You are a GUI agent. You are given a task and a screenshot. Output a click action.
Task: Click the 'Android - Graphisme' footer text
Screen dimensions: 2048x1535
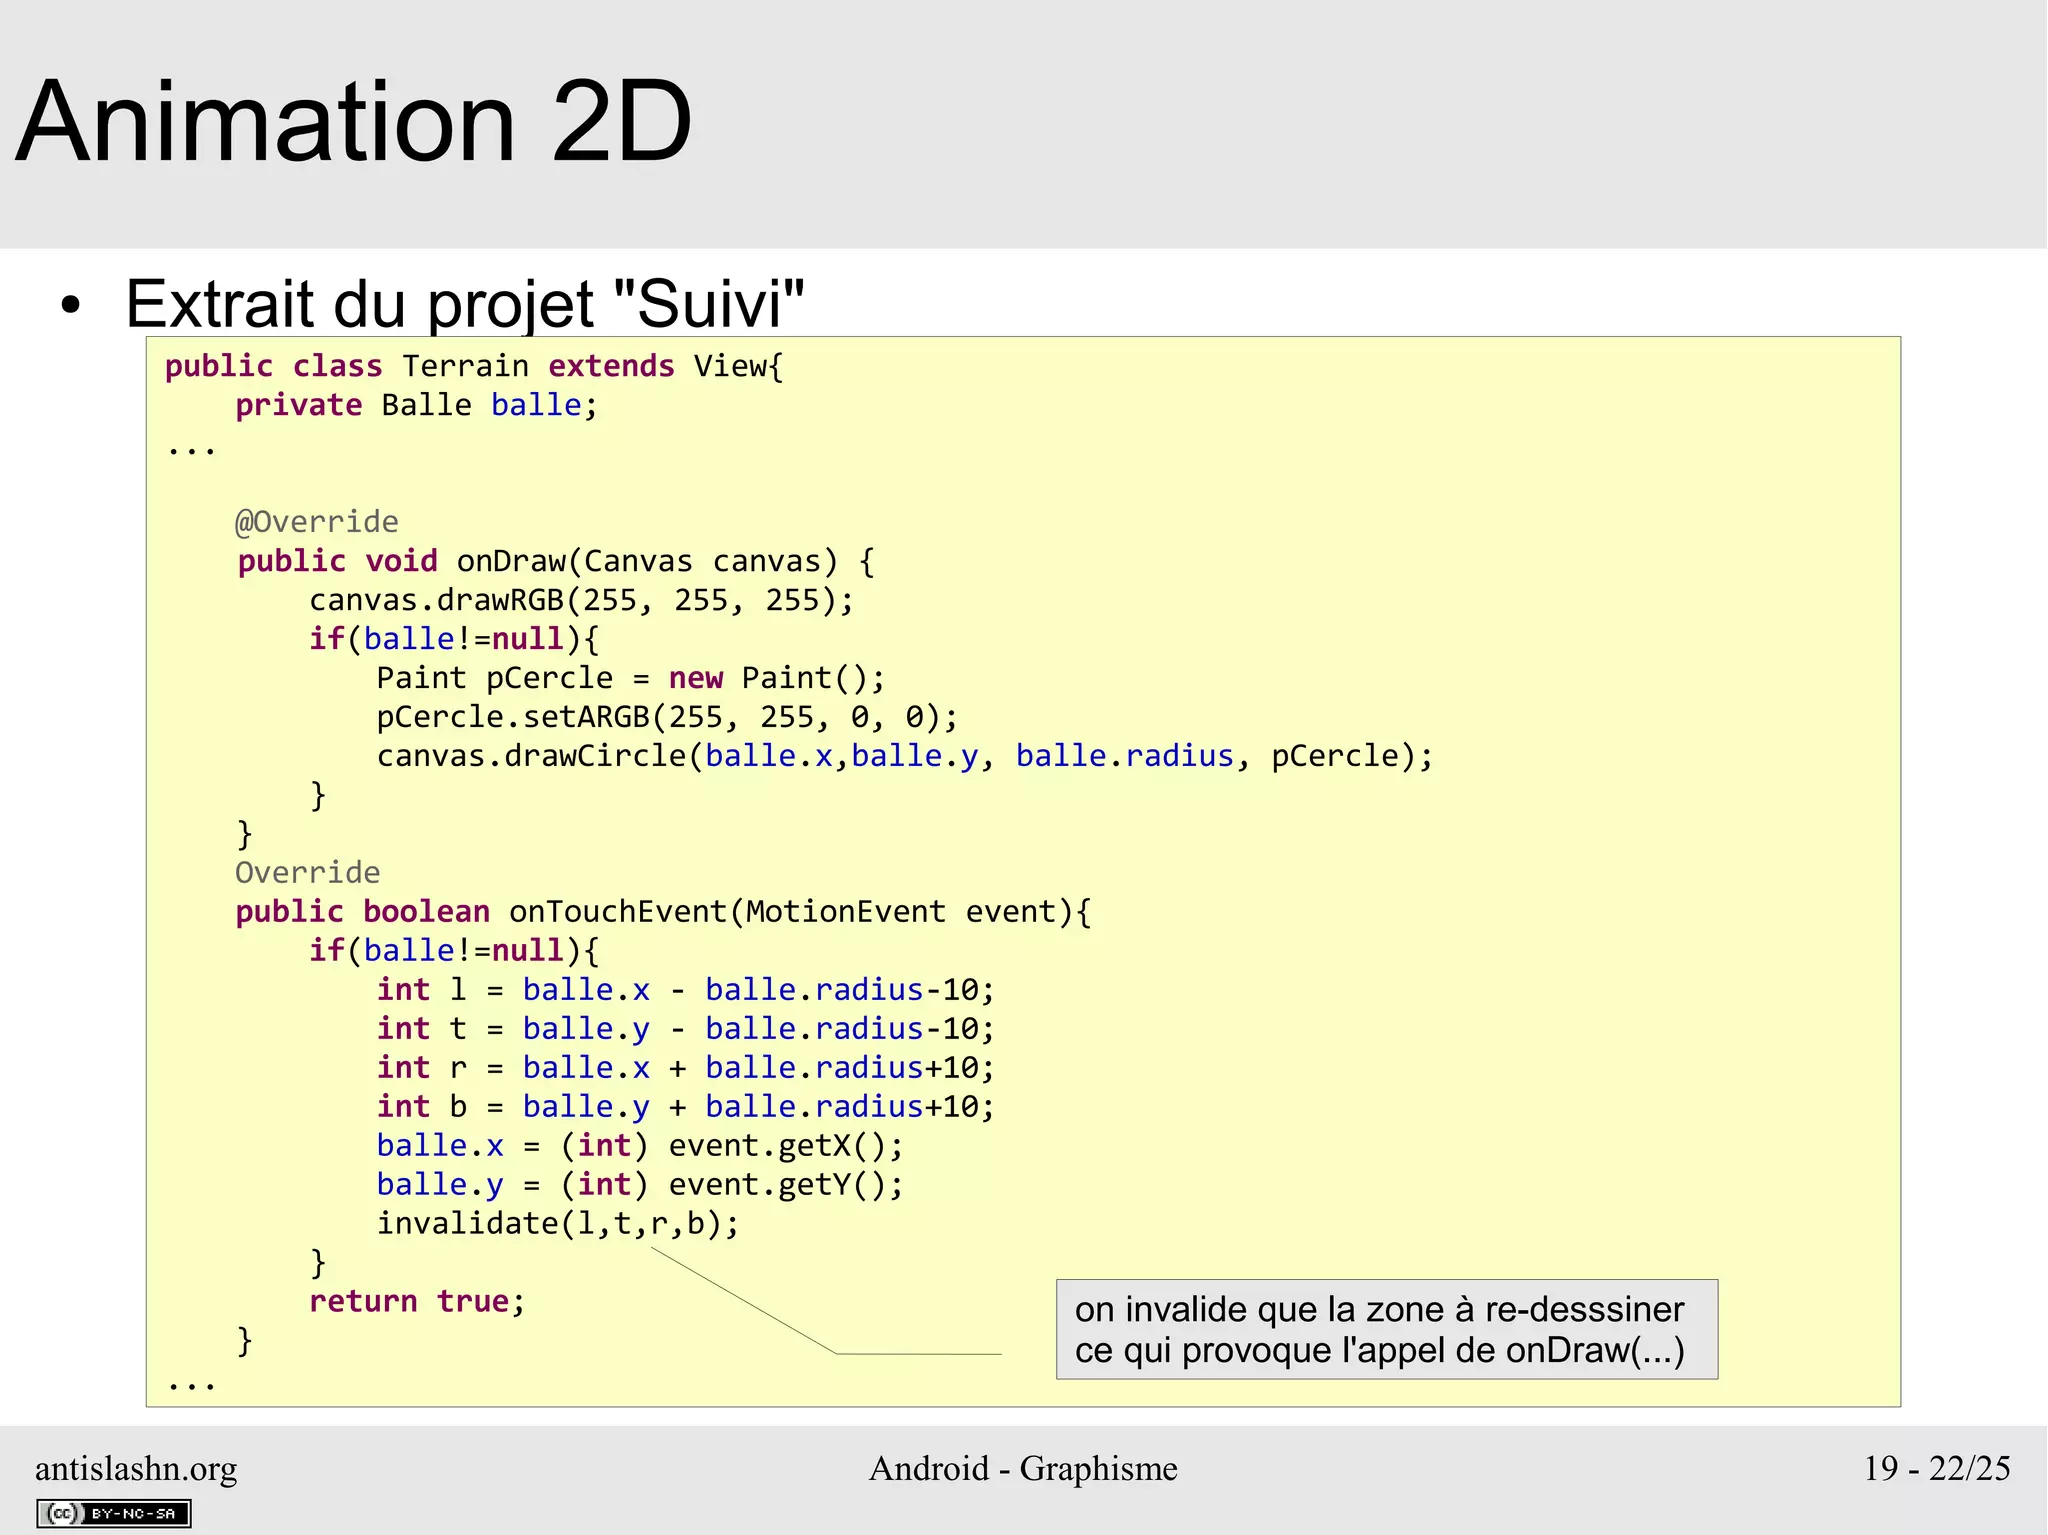point(1023,1468)
